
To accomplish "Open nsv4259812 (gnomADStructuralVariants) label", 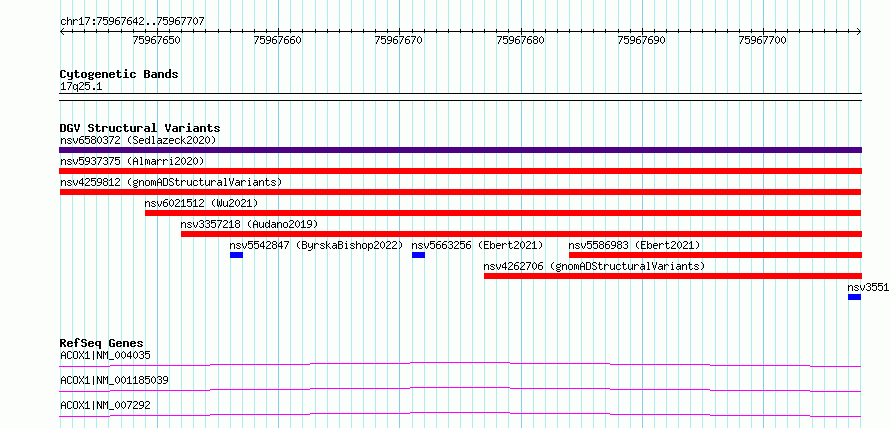I will pyautogui.click(x=171, y=182).
